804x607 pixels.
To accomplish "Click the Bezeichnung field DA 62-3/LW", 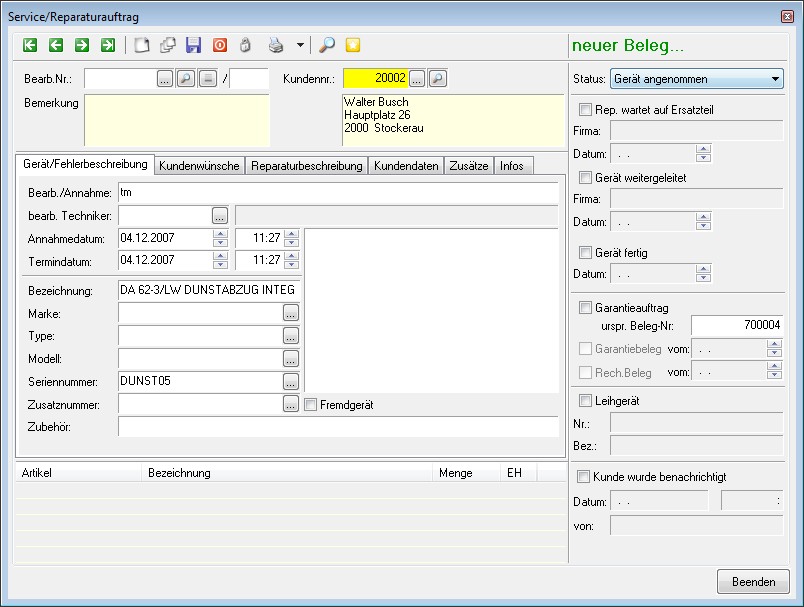I will pos(209,290).
